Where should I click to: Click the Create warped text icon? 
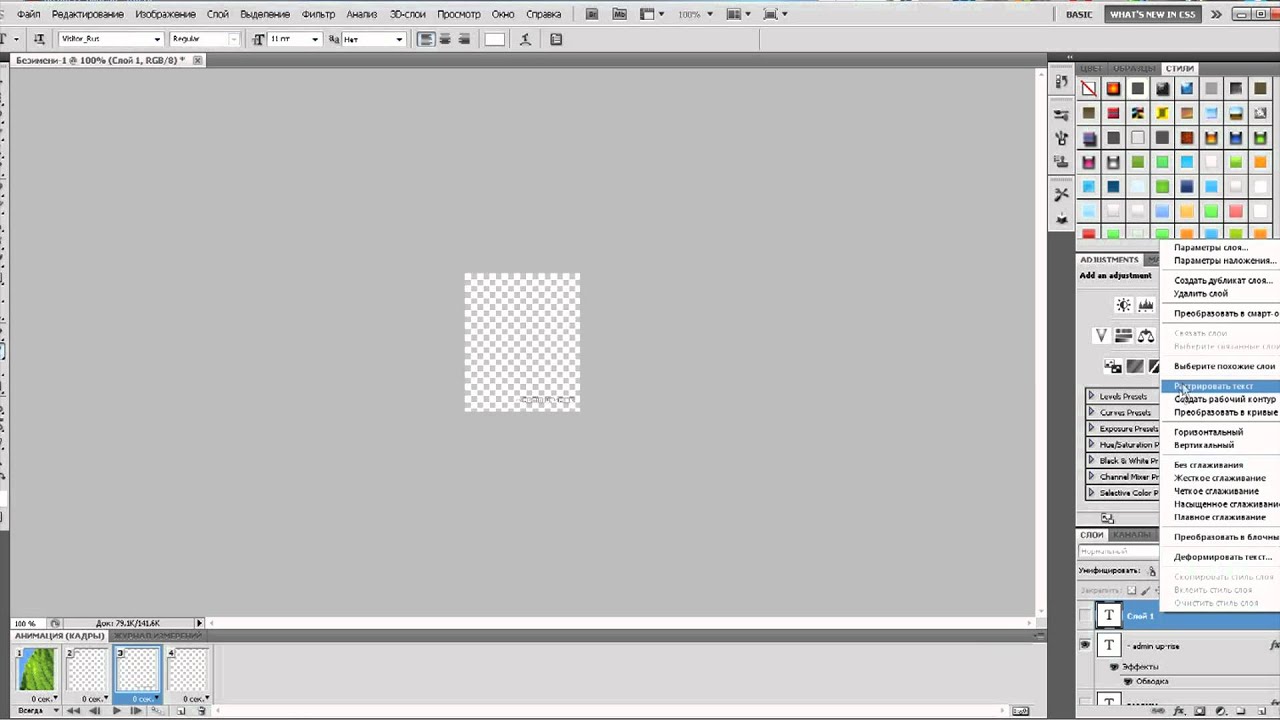pyautogui.click(x=527, y=39)
